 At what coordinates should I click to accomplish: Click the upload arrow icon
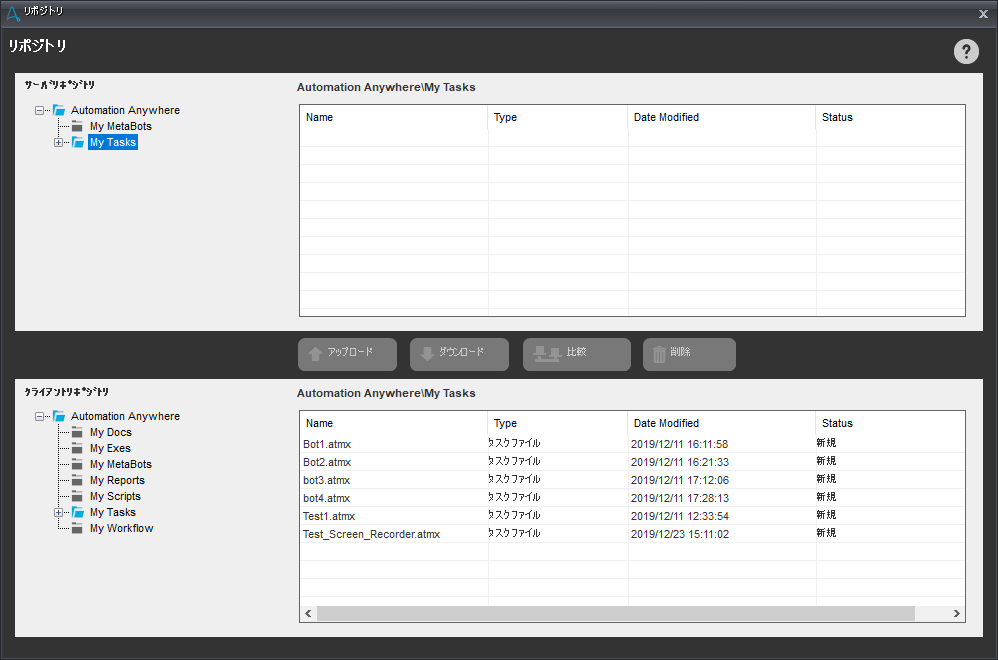point(315,354)
